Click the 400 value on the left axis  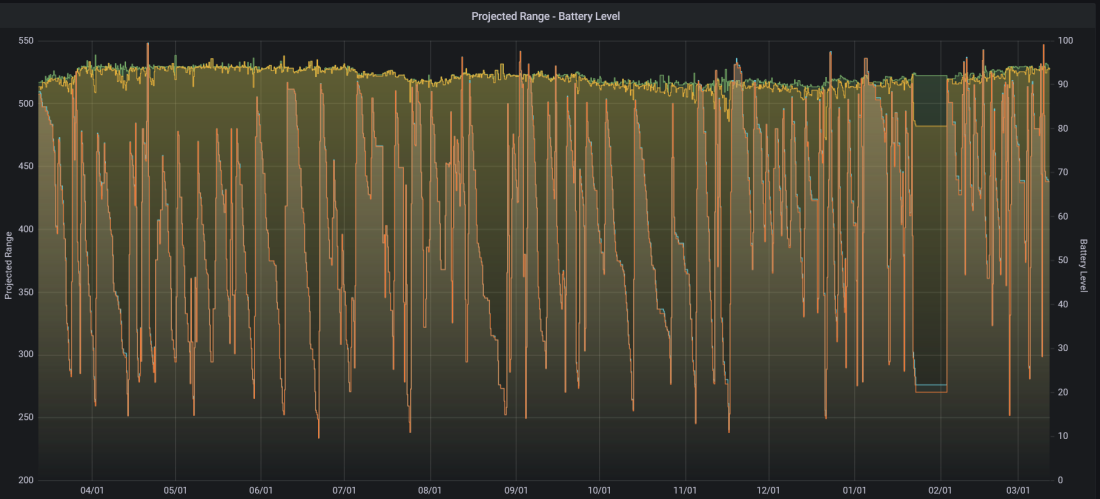25,229
